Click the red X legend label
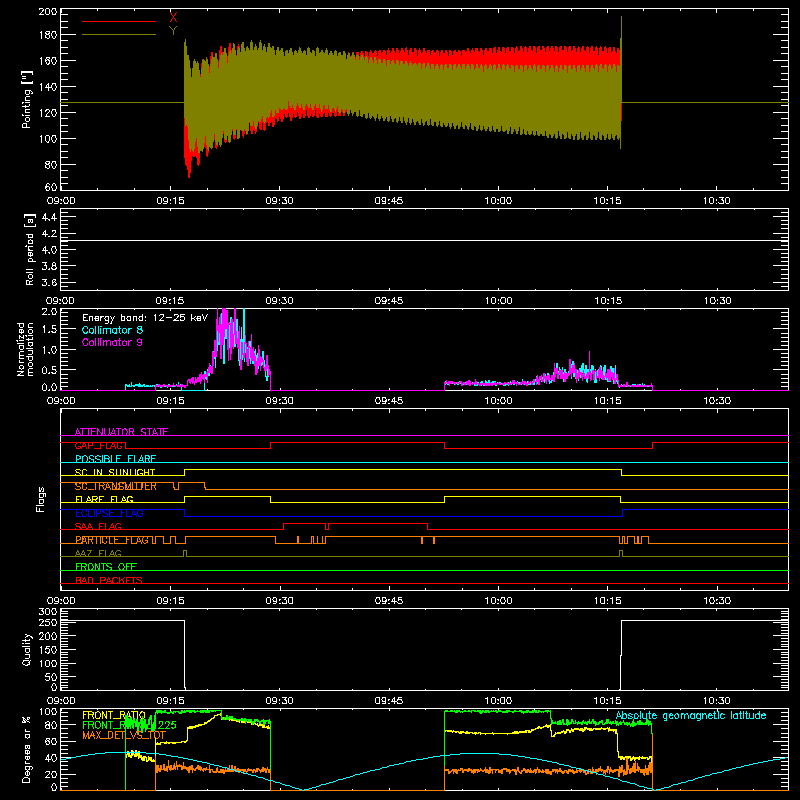 173,18
